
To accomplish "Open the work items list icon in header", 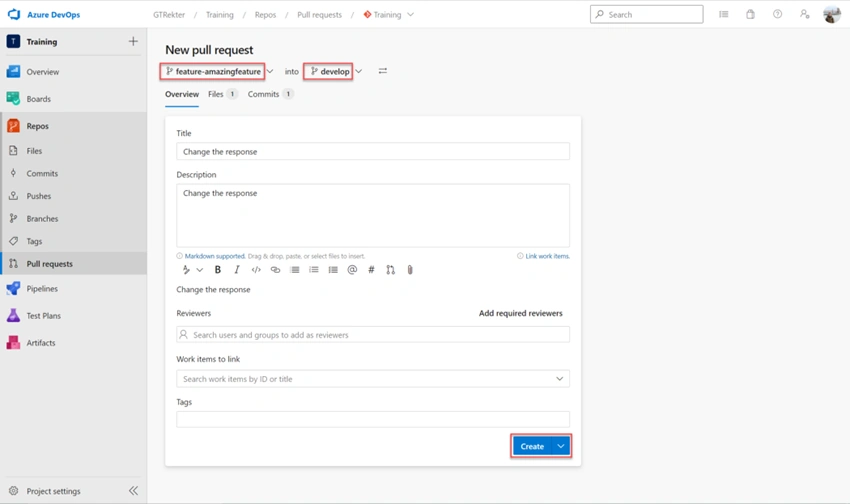I will (x=724, y=15).
